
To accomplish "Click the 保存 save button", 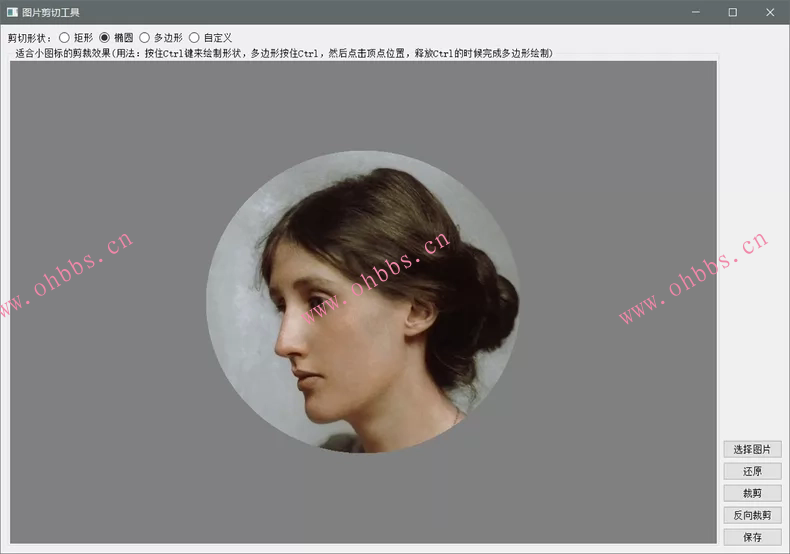I will click(x=752, y=537).
